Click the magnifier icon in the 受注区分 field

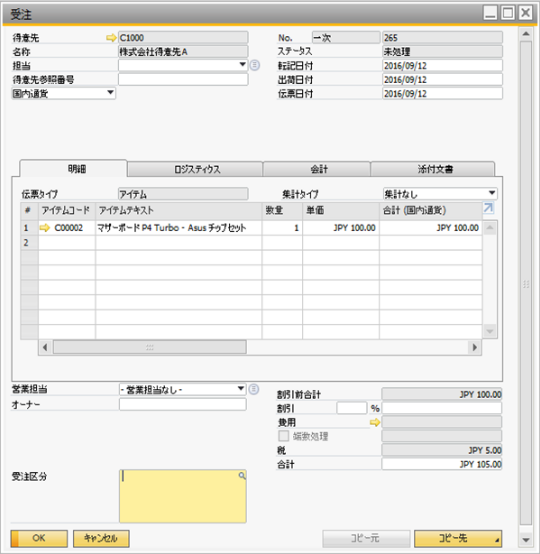pos(242,476)
